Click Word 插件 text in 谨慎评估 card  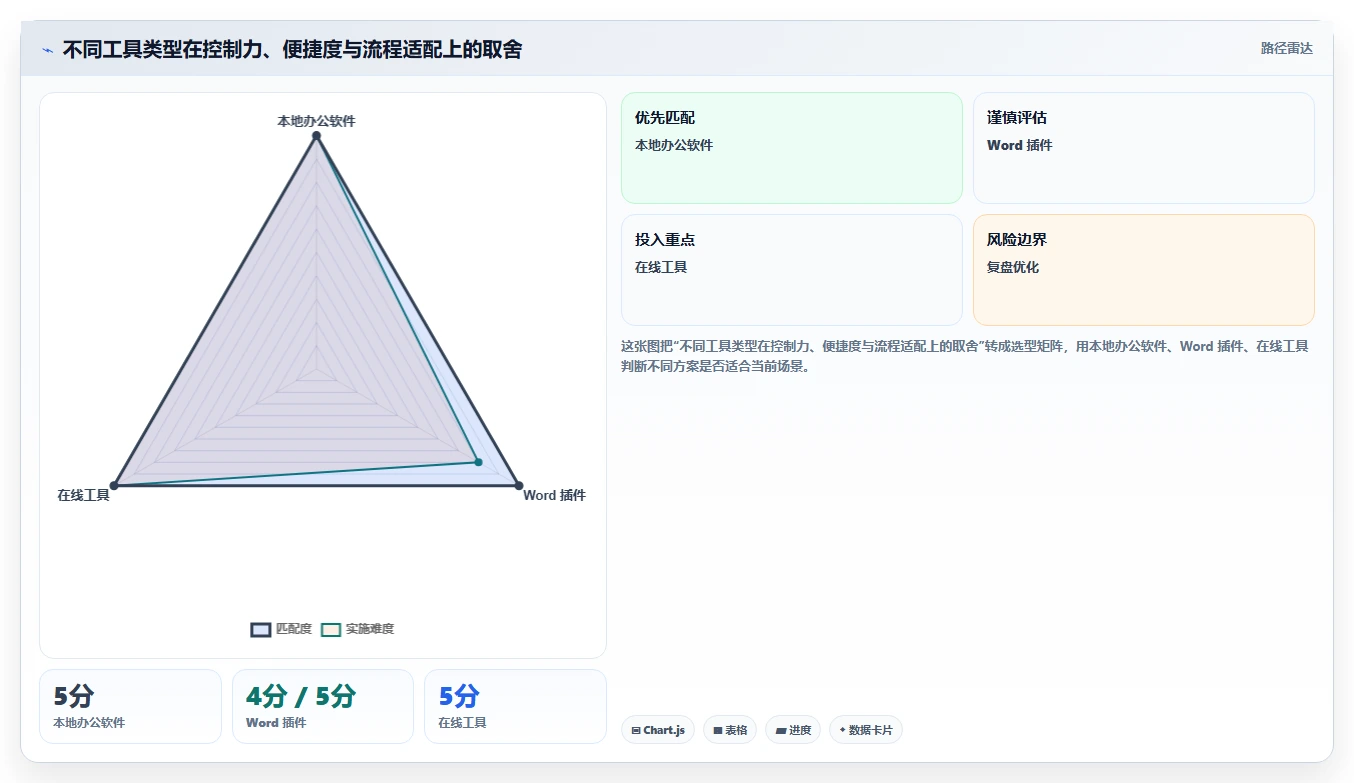coord(1020,145)
